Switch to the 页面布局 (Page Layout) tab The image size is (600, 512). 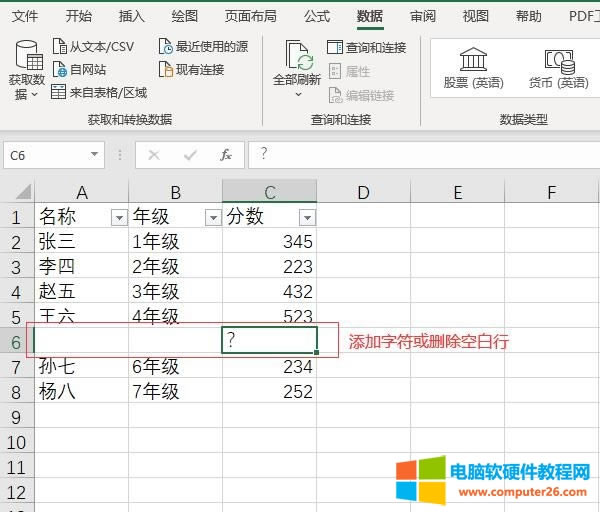click(251, 16)
